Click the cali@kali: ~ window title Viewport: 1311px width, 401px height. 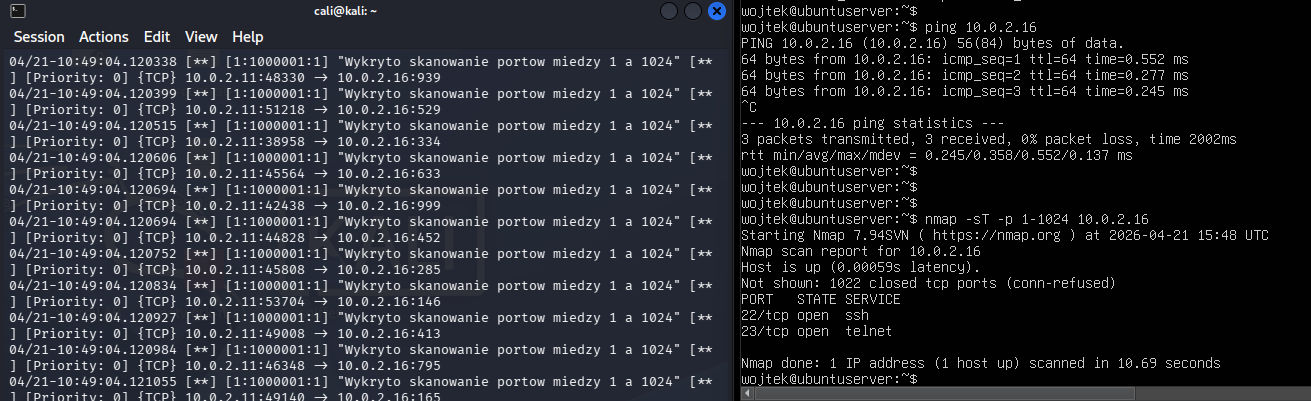click(367, 11)
